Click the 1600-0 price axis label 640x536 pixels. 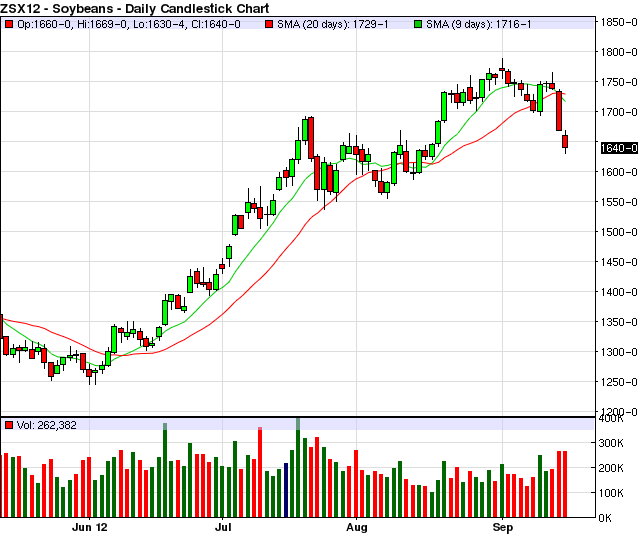click(619, 172)
